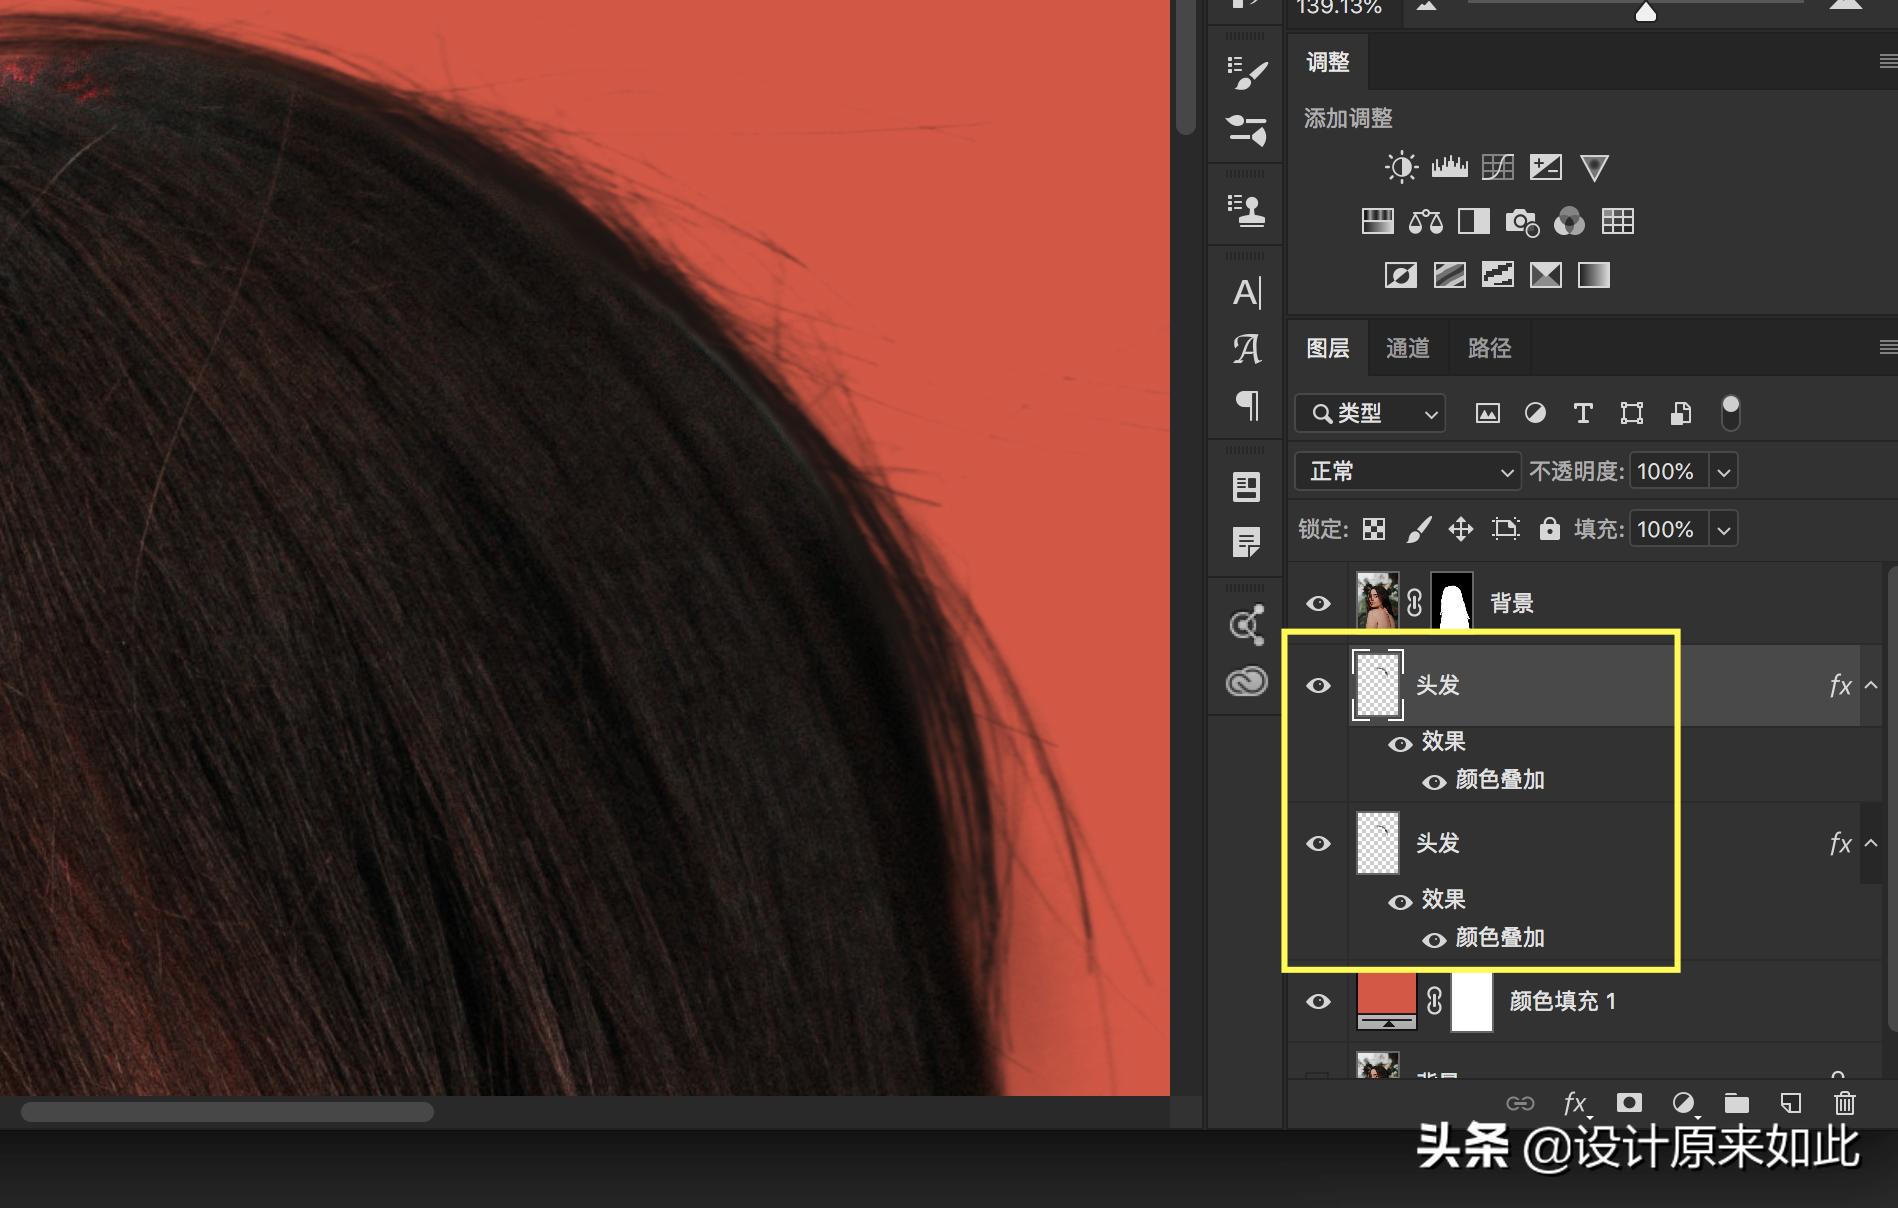1898x1208 pixels.
Task: Open the brush-with-list panel icon
Action: click(x=1247, y=73)
